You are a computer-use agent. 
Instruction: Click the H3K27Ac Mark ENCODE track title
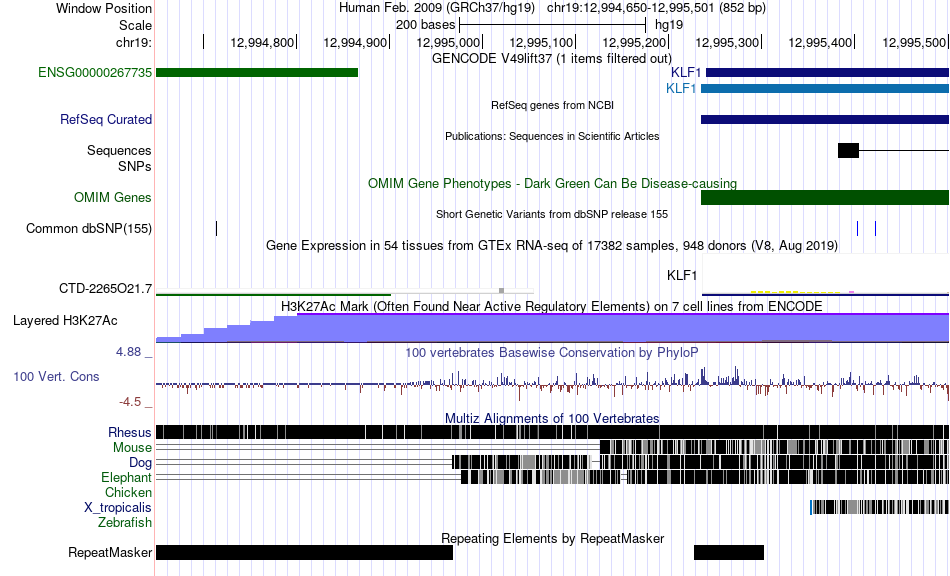click(552, 306)
